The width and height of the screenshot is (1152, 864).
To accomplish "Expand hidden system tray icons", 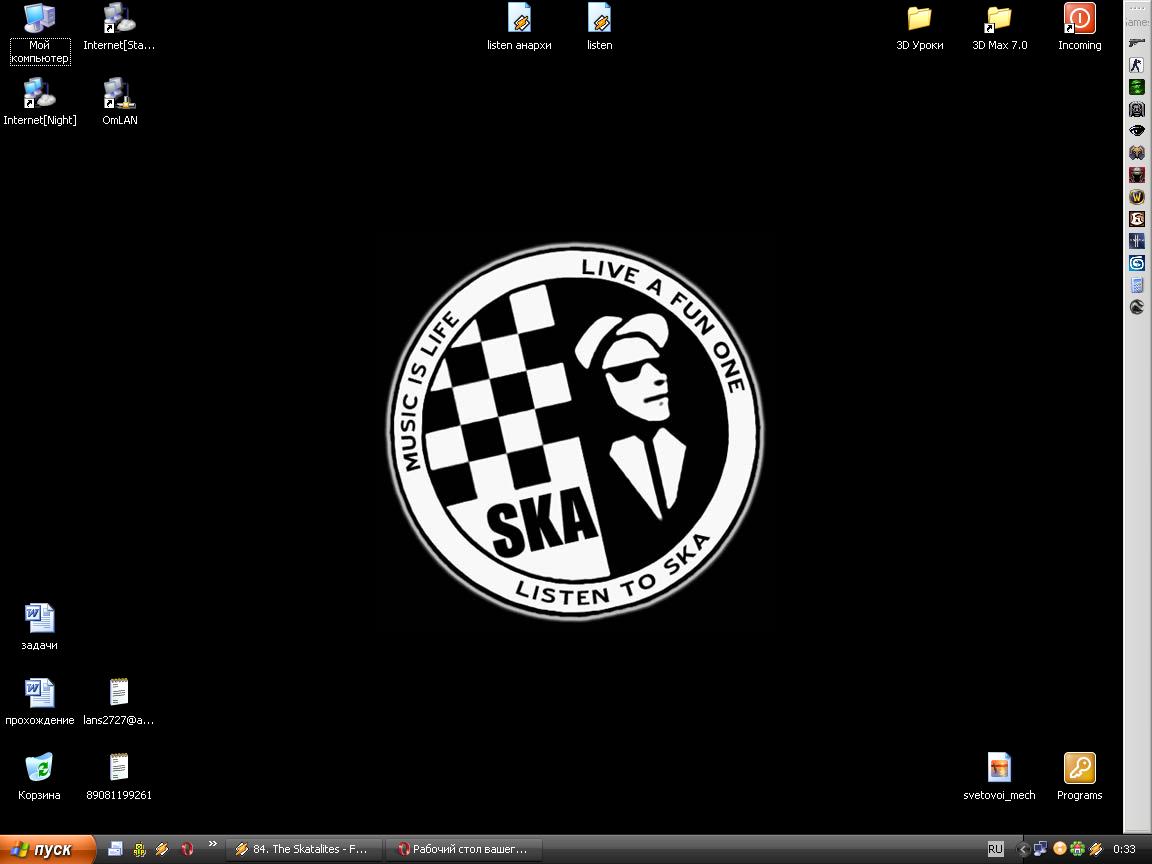I will (1023, 849).
